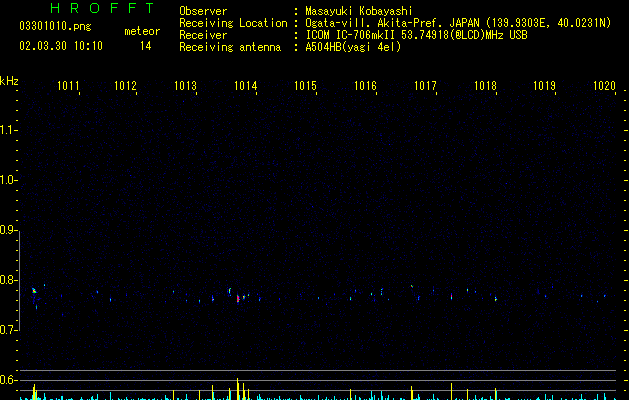Click the bright red meteor echo near 1014
The image size is (629, 400).
(x=238, y=298)
